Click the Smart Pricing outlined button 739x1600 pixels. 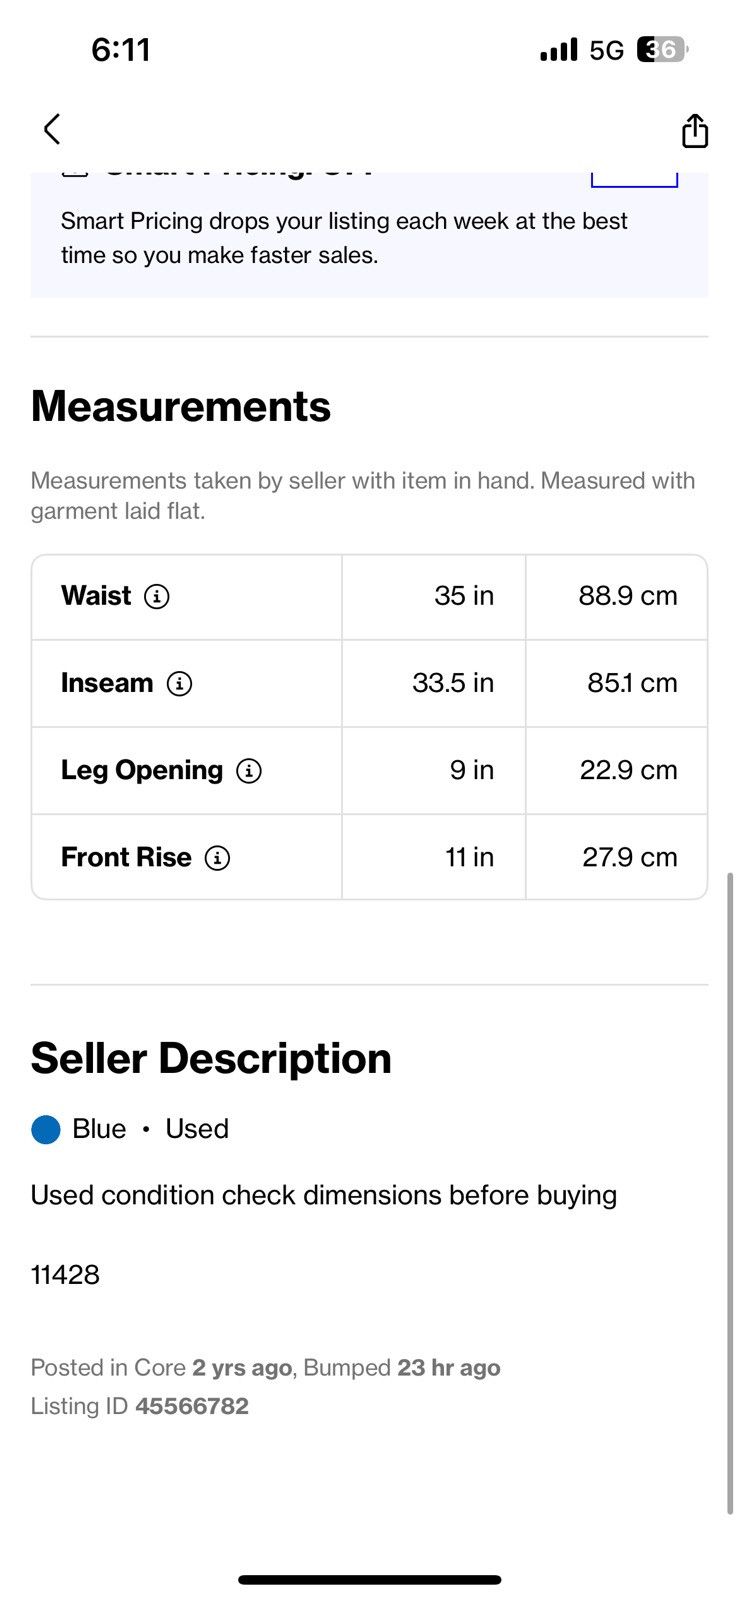(634, 179)
